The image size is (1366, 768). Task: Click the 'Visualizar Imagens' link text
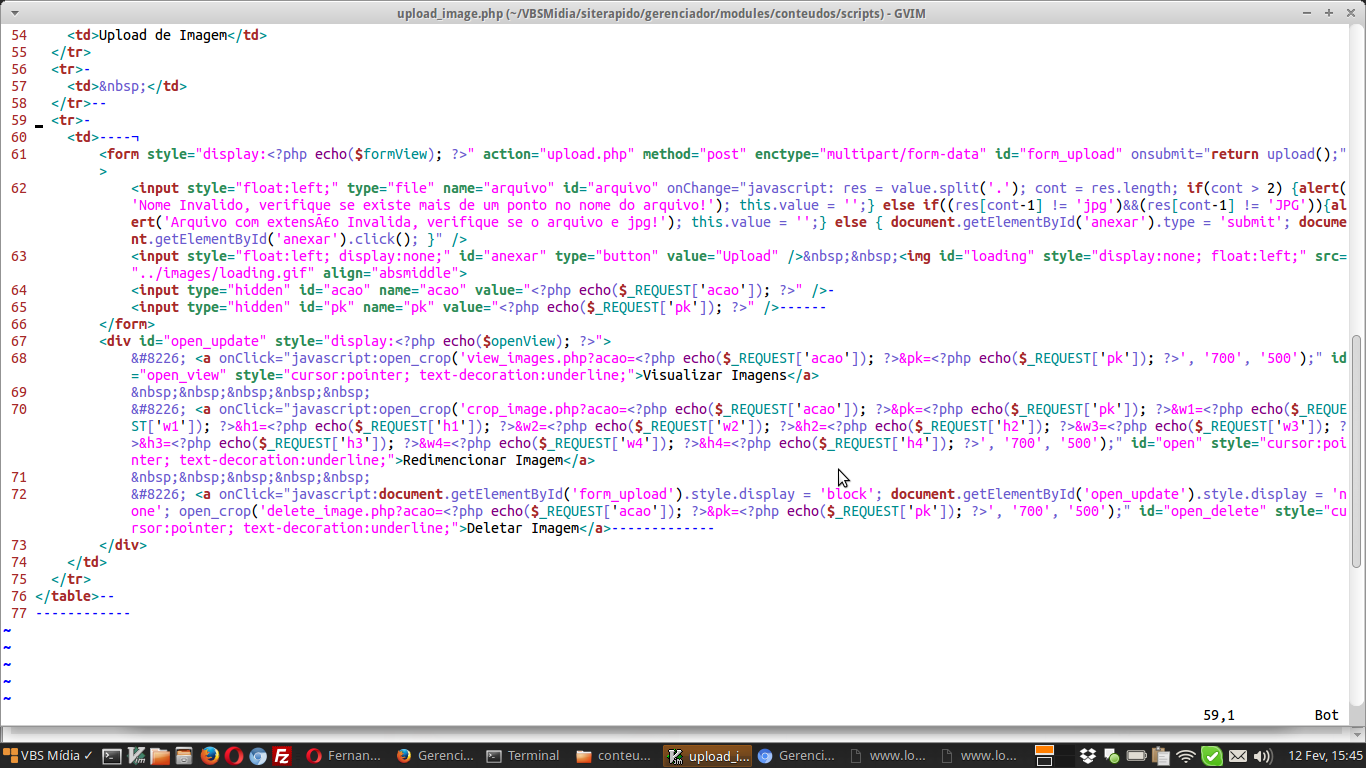pos(715,375)
